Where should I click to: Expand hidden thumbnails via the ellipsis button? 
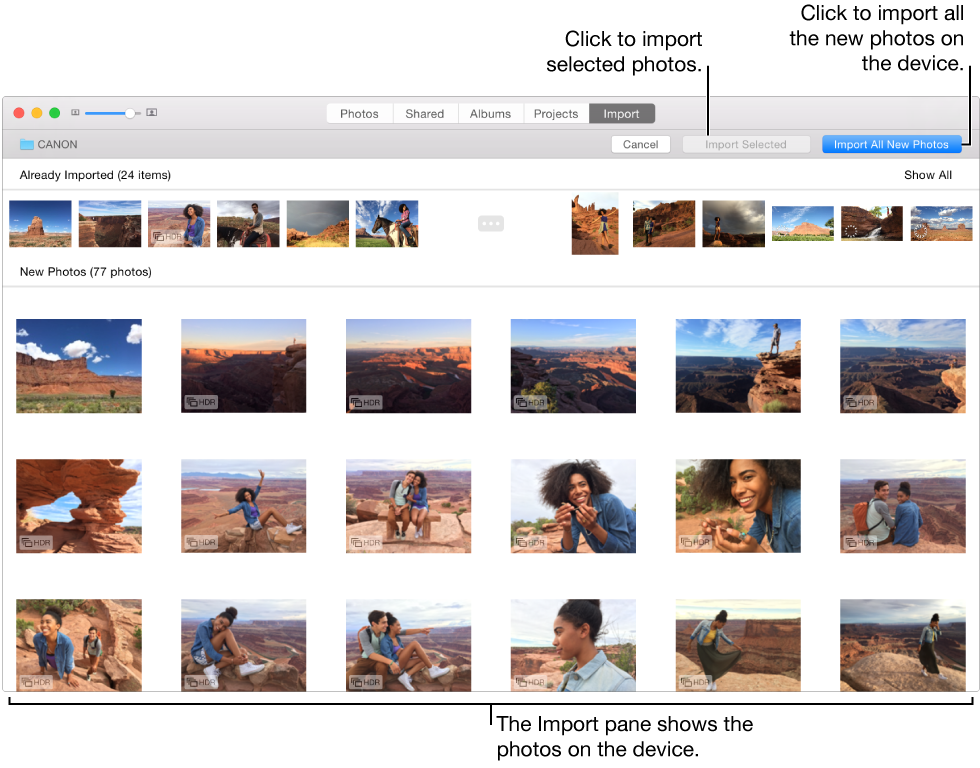tap(491, 223)
